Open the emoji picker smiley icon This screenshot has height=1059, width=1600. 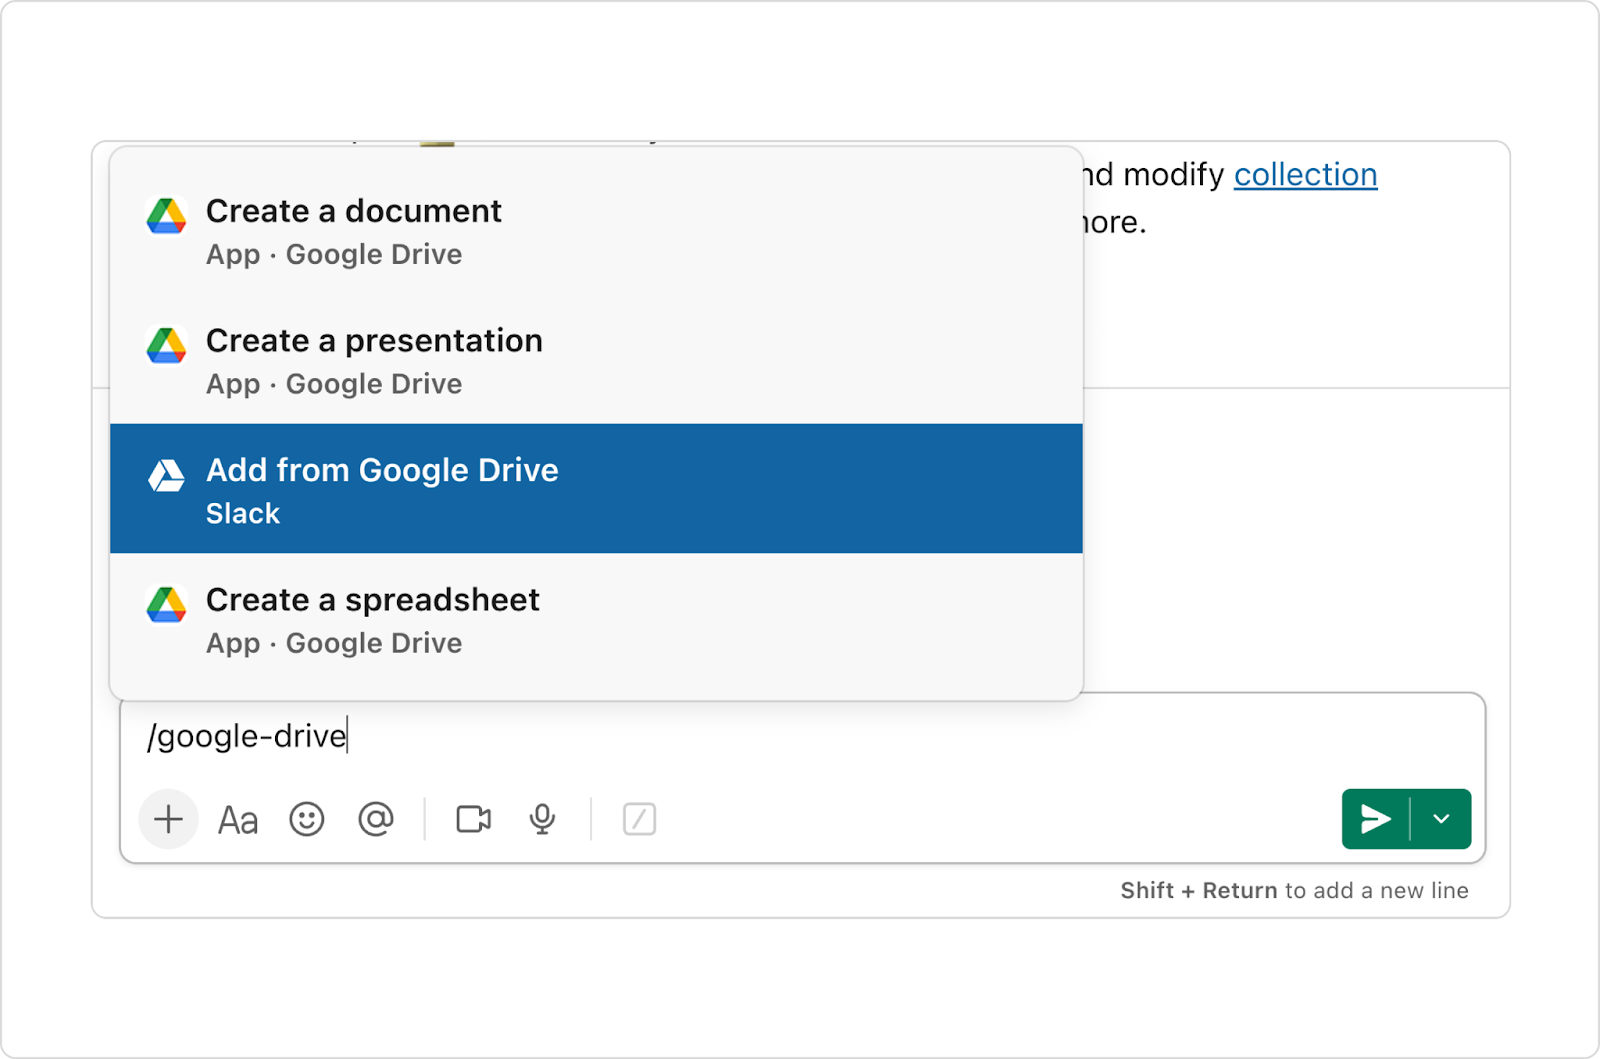(x=307, y=819)
